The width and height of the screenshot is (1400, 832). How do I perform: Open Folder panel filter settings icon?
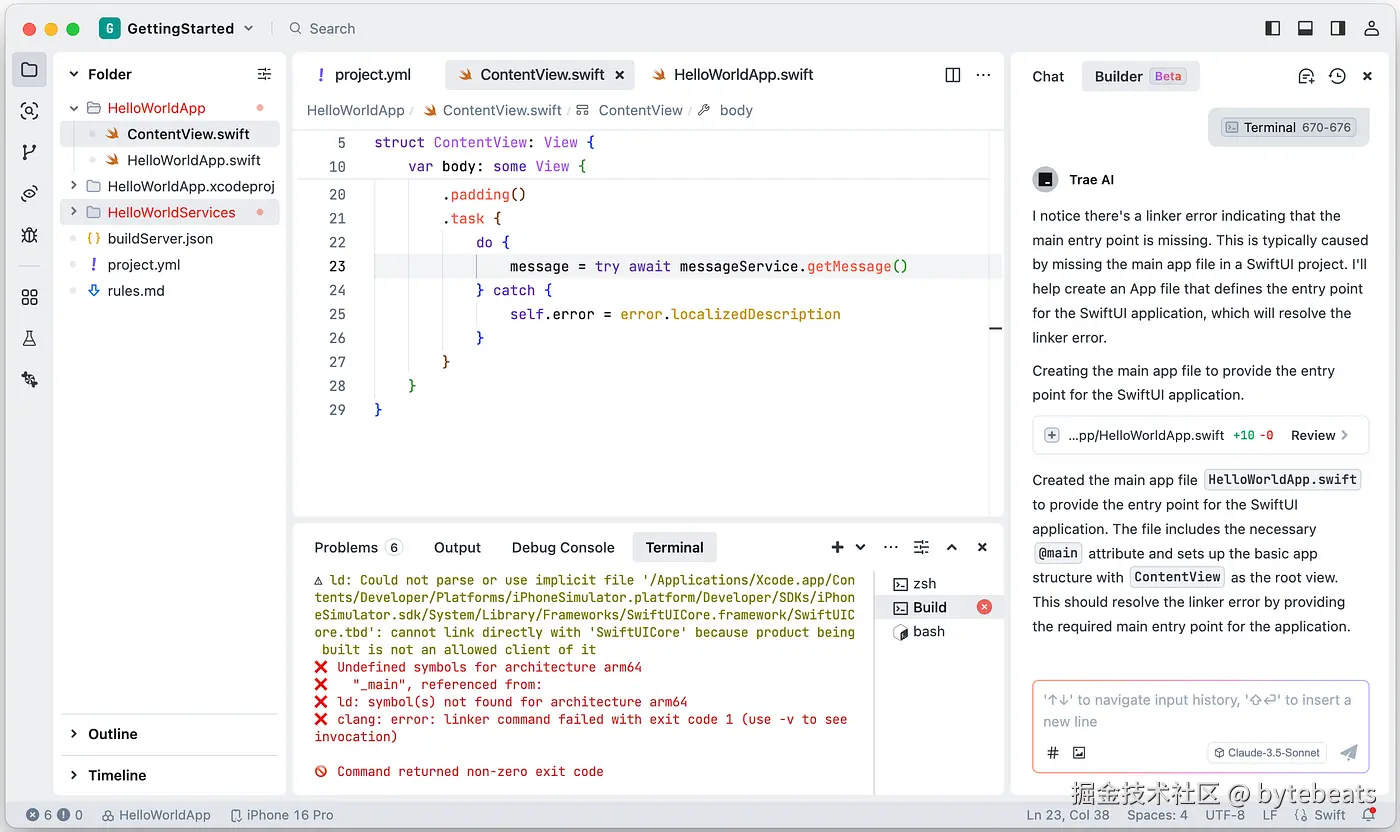(x=264, y=74)
